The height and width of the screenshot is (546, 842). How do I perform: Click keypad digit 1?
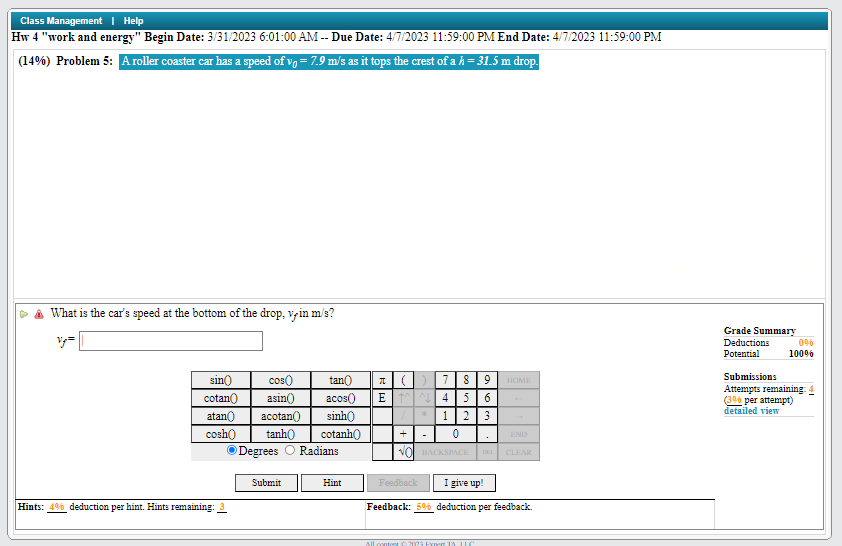tap(445, 416)
